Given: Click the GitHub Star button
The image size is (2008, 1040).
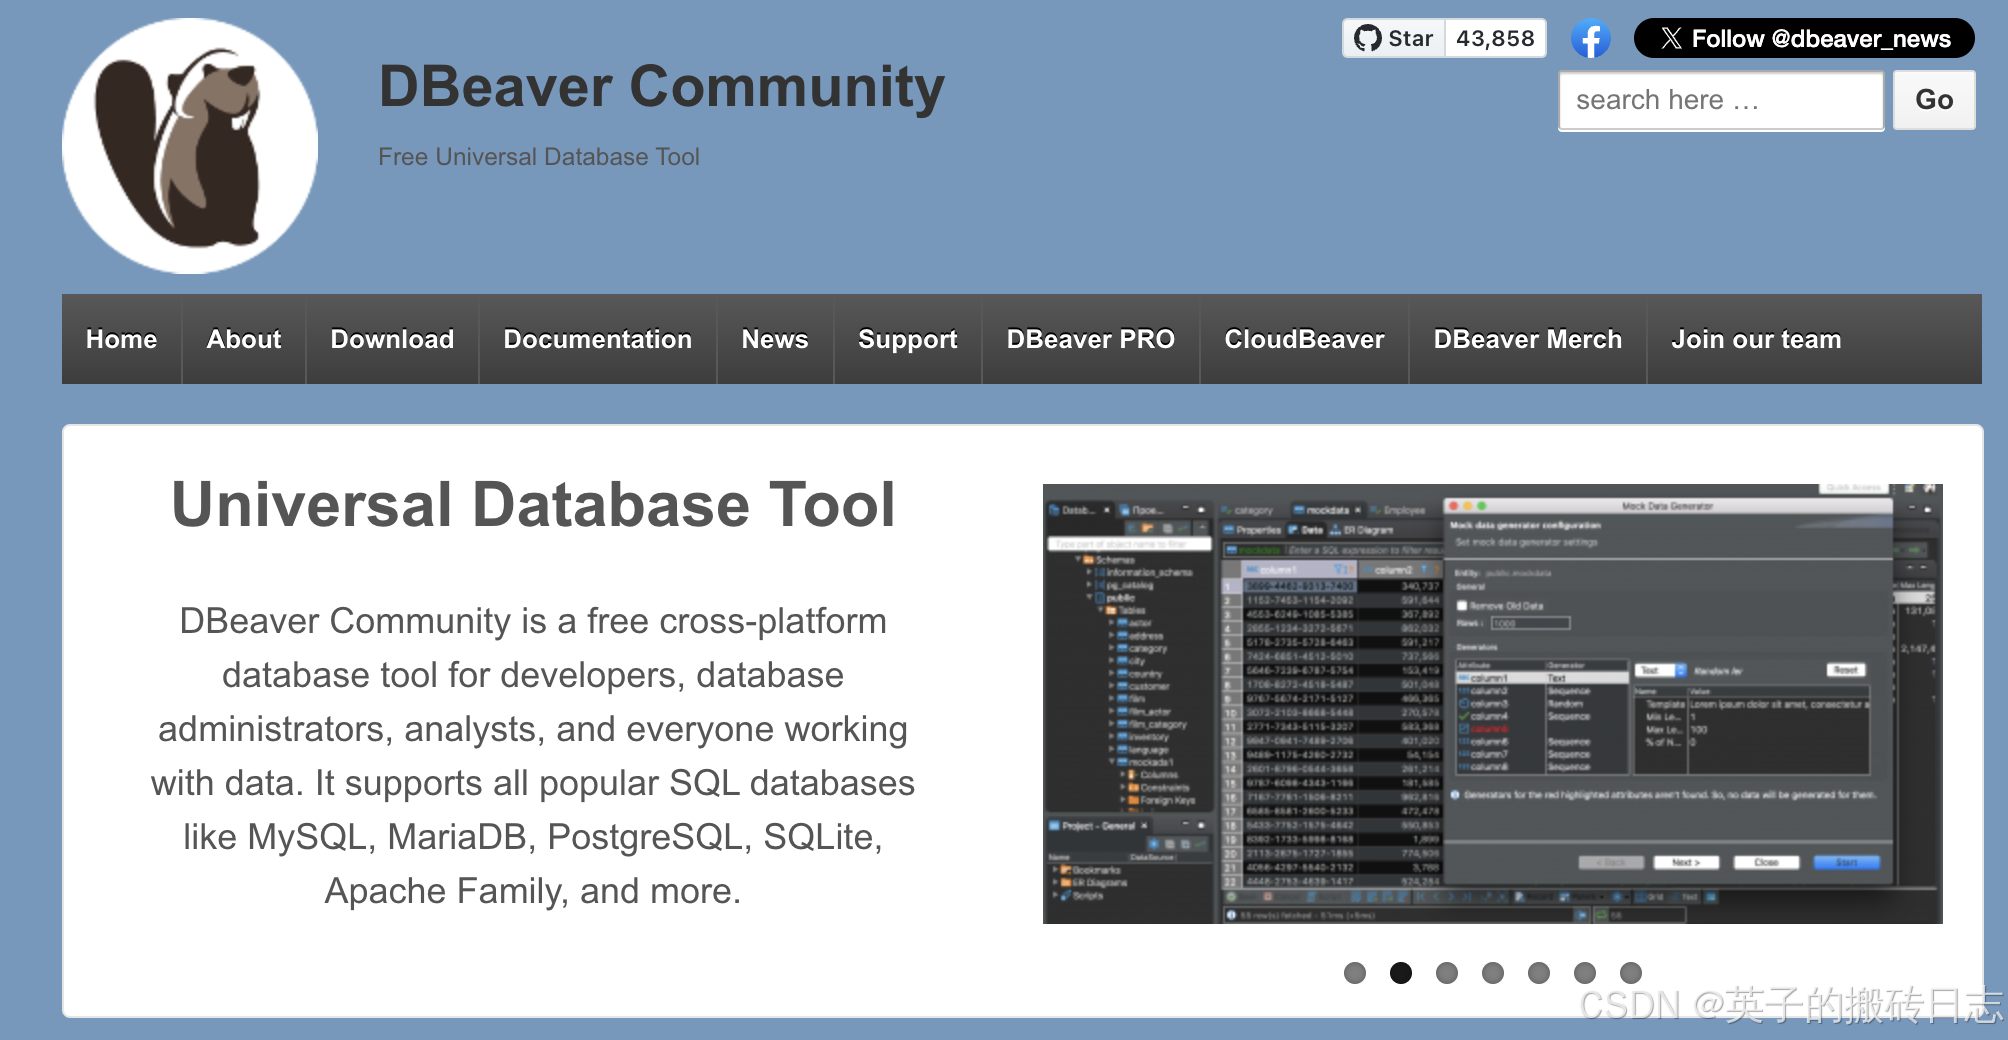Looking at the screenshot, I should coord(1393,39).
